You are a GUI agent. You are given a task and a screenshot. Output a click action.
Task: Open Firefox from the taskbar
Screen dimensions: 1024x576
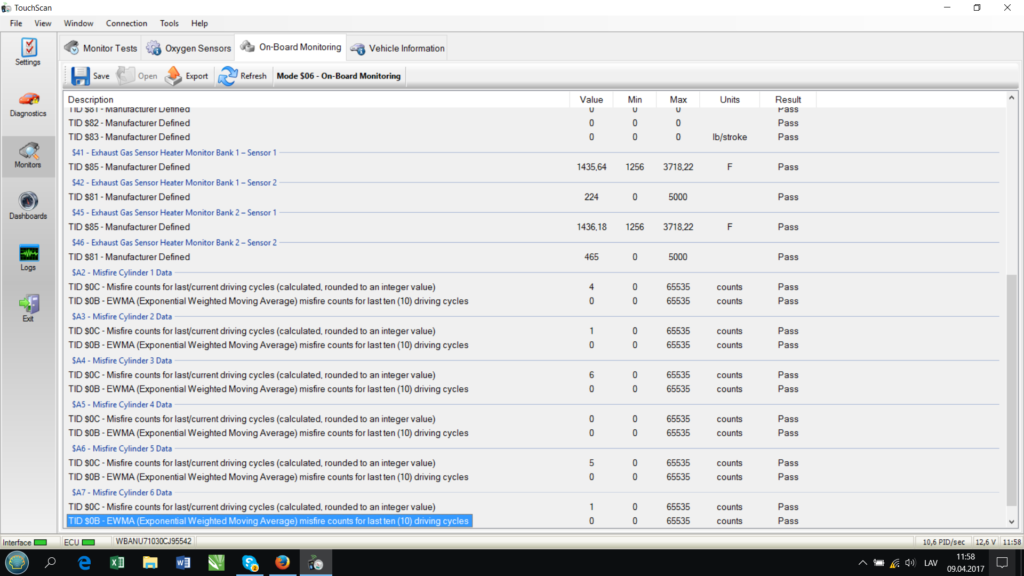pos(282,562)
